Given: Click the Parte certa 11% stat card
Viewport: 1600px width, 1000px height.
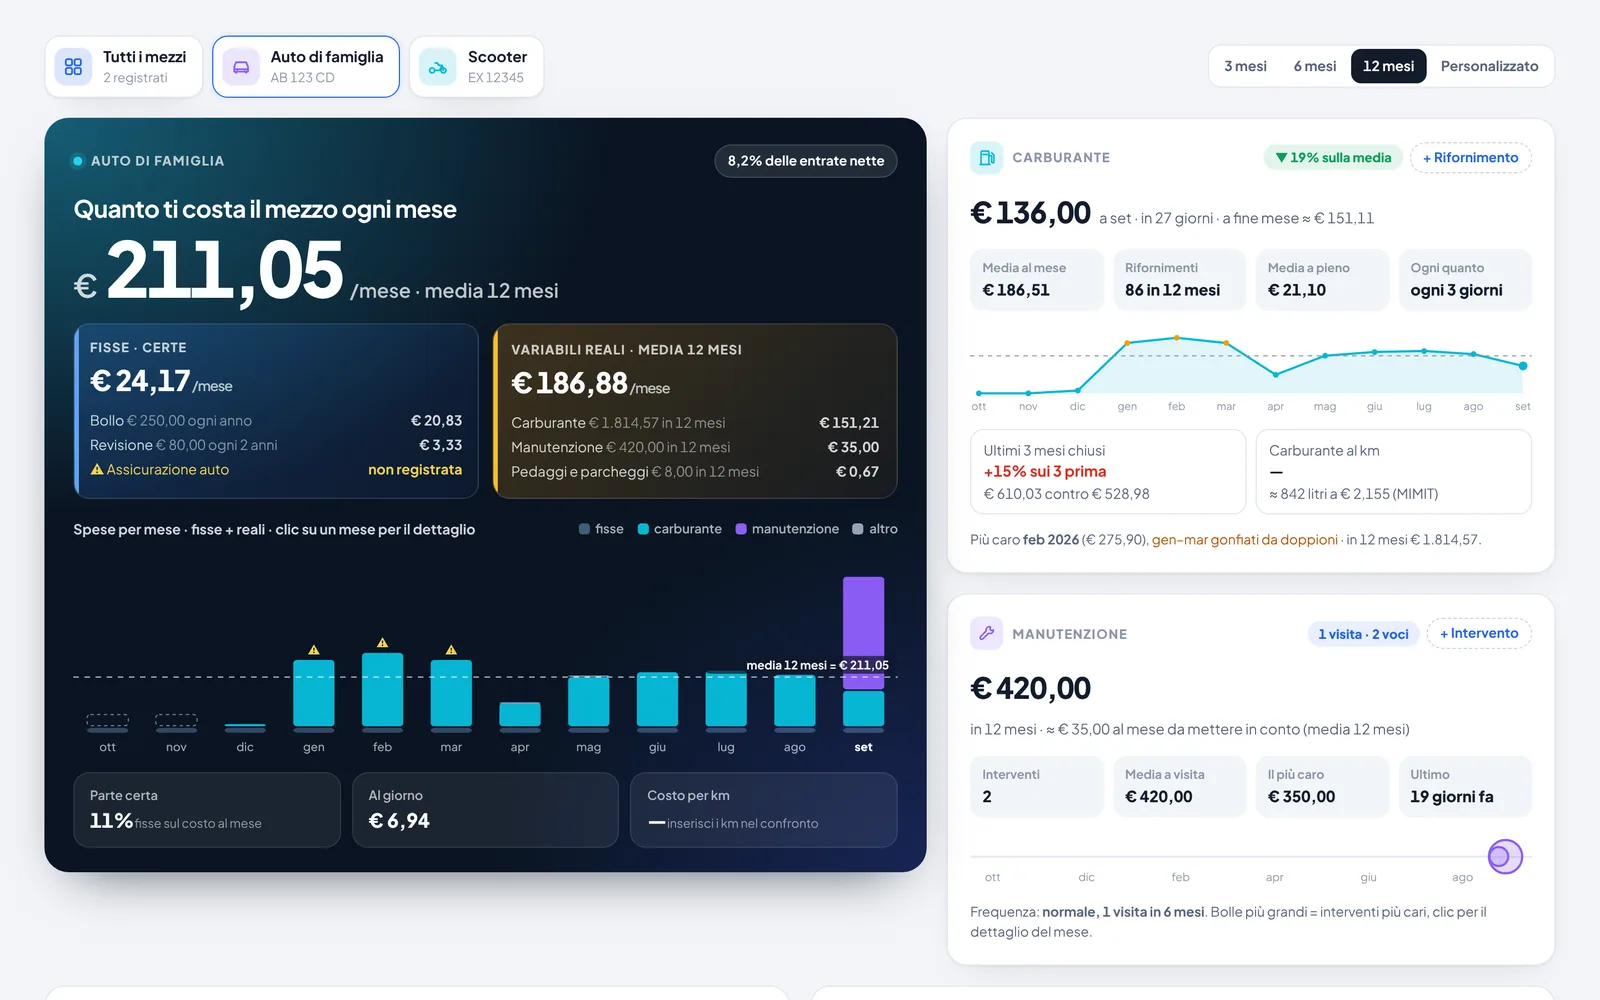Looking at the screenshot, I should pyautogui.click(x=207, y=810).
